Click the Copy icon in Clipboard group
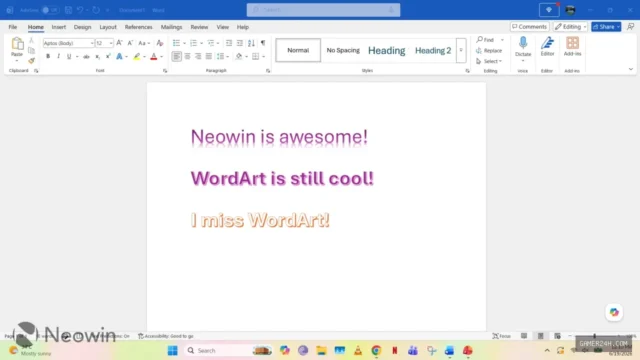The width and height of the screenshot is (640, 360). (31, 51)
